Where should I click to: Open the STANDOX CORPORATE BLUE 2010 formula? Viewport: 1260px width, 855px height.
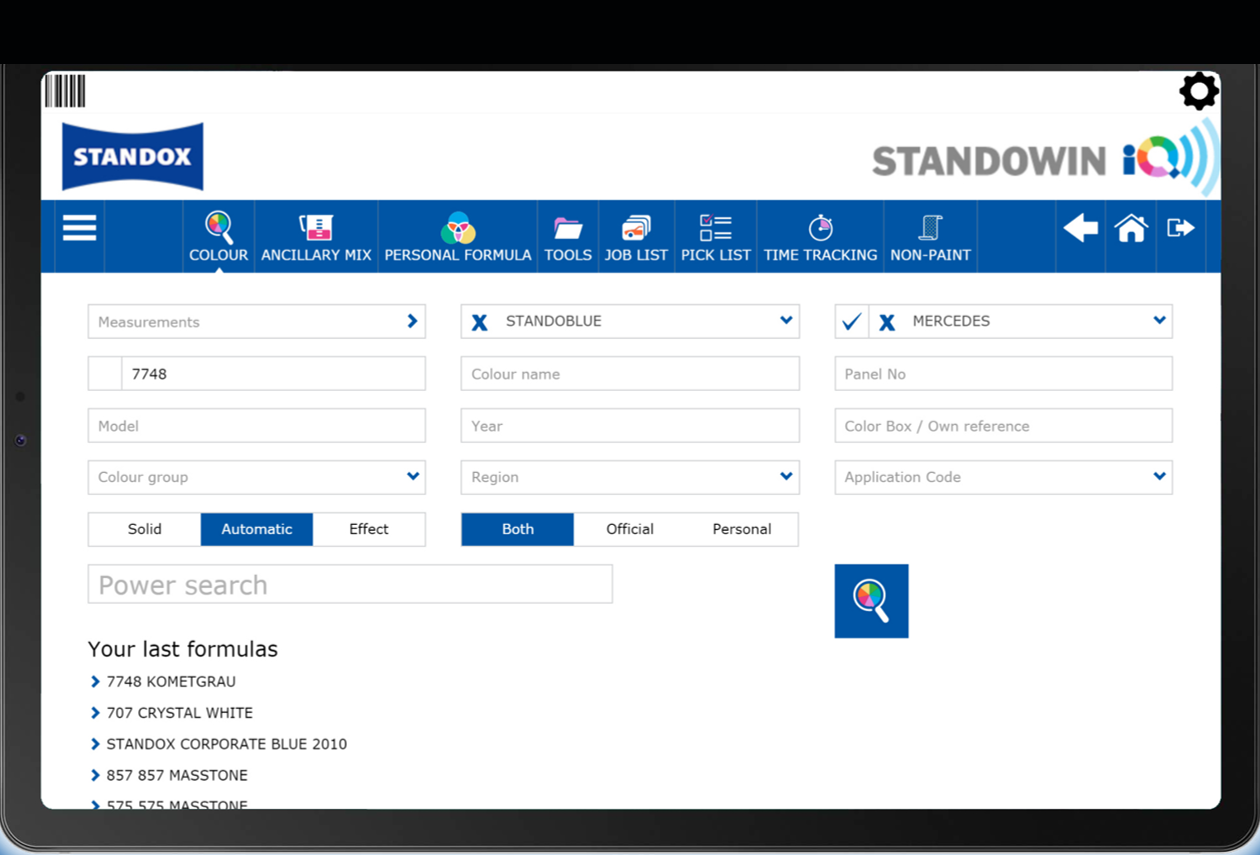(227, 744)
